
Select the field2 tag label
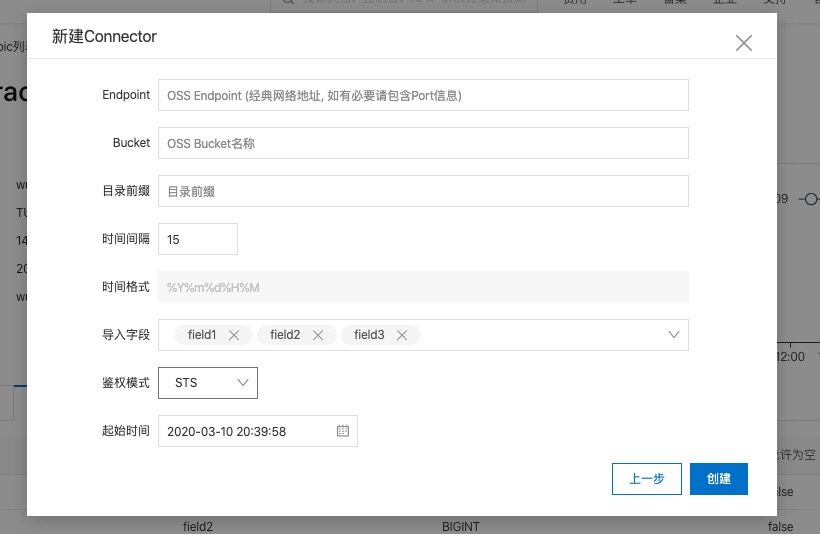[285, 335]
